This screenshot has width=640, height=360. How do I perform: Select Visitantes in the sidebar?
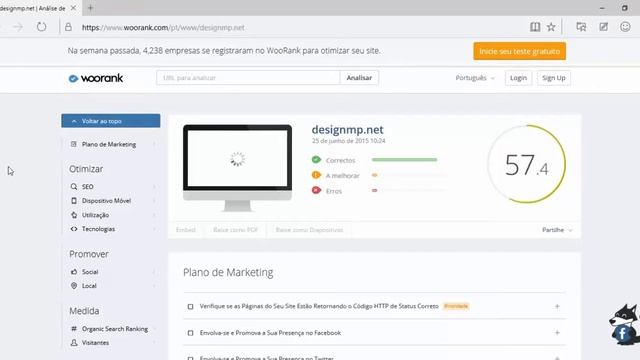(x=96, y=343)
